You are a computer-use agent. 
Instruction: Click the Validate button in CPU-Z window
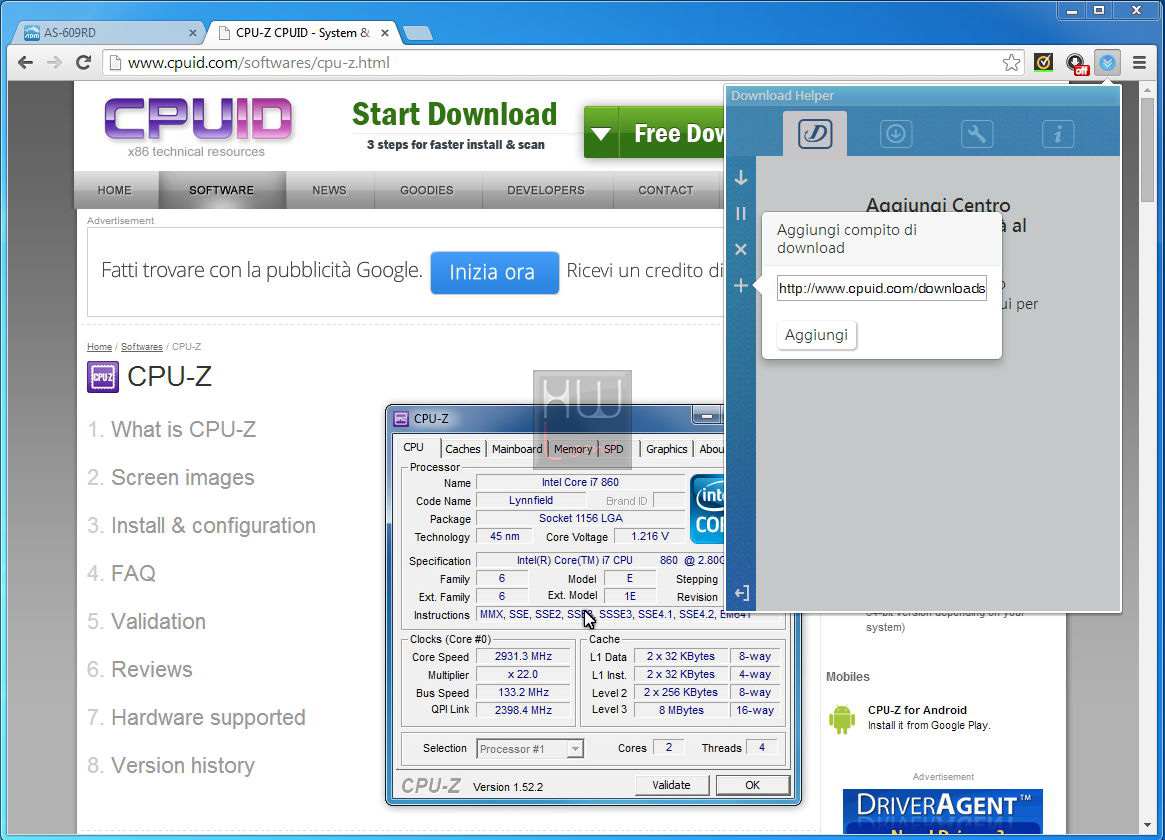click(x=672, y=785)
